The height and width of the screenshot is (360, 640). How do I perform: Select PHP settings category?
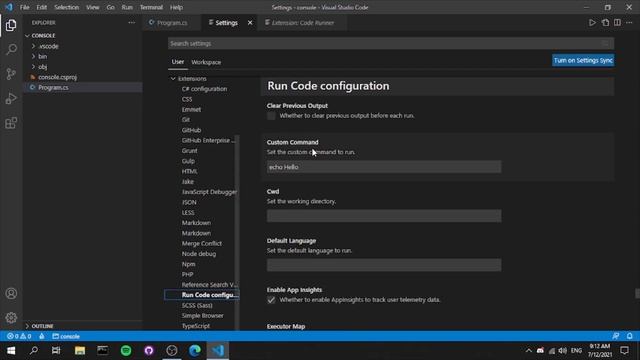pyautogui.click(x=187, y=274)
